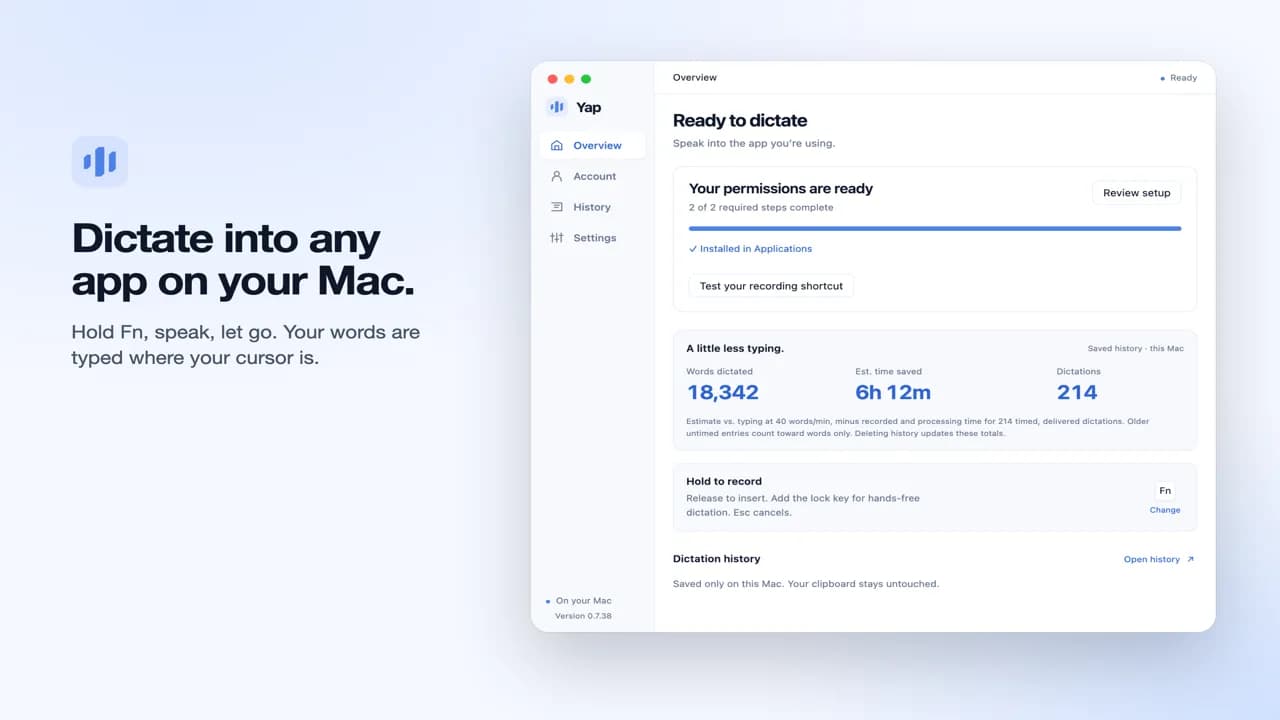Click the blue dot beside On your Mac
The image size is (1280, 720).
click(x=548, y=601)
